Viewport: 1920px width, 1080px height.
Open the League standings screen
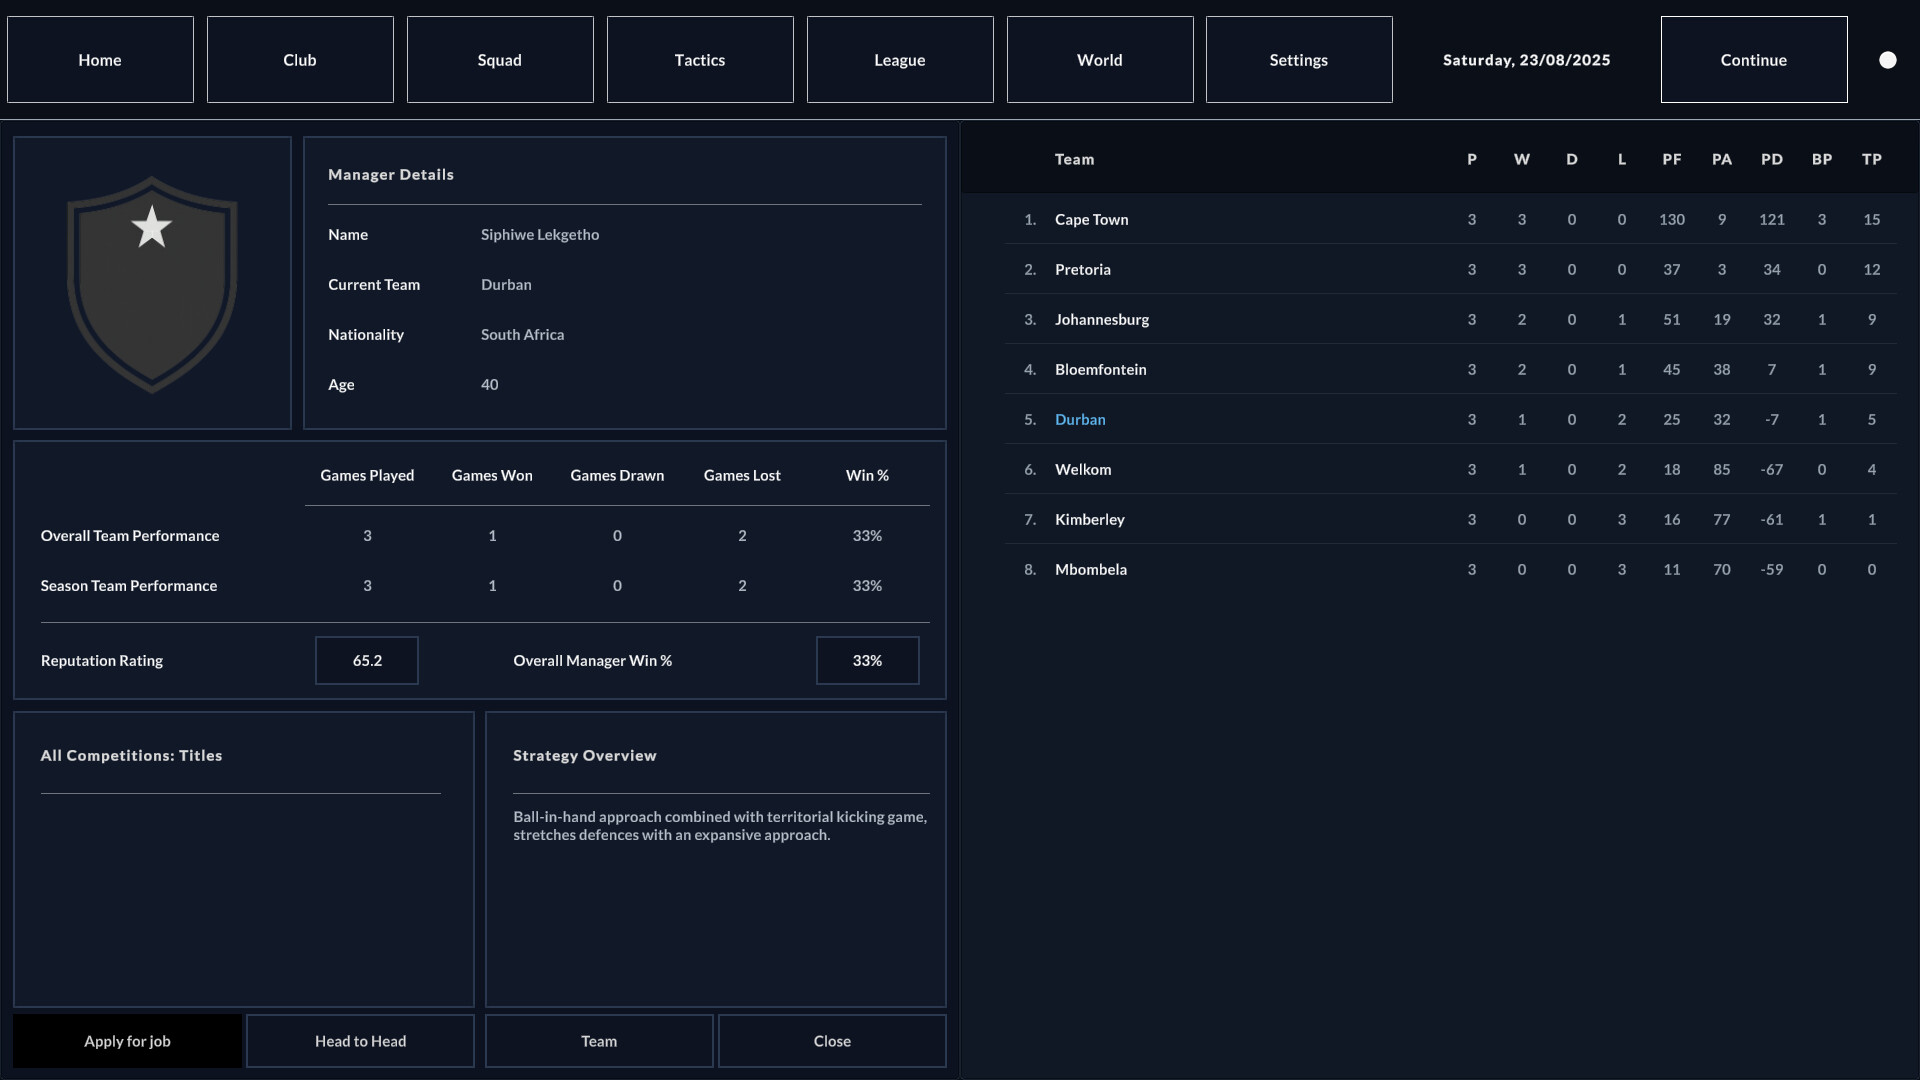click(899, 59)
